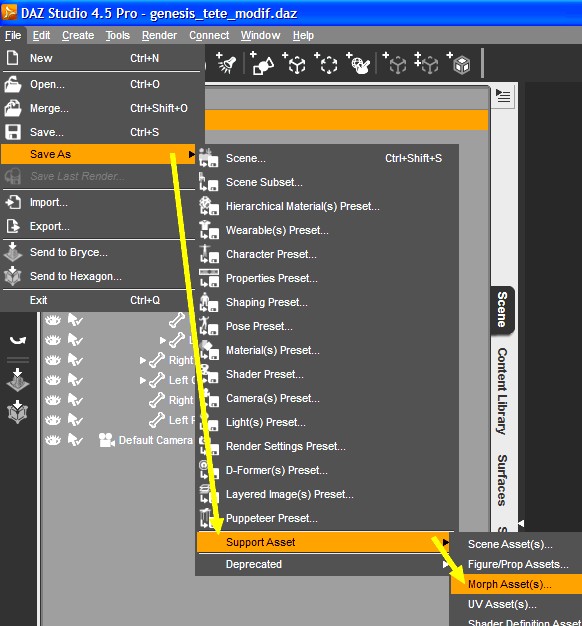Choose Morph Asset(s) from Support Asset submenu
Viewport: 582px width, 626px height.
coord(516,584)
